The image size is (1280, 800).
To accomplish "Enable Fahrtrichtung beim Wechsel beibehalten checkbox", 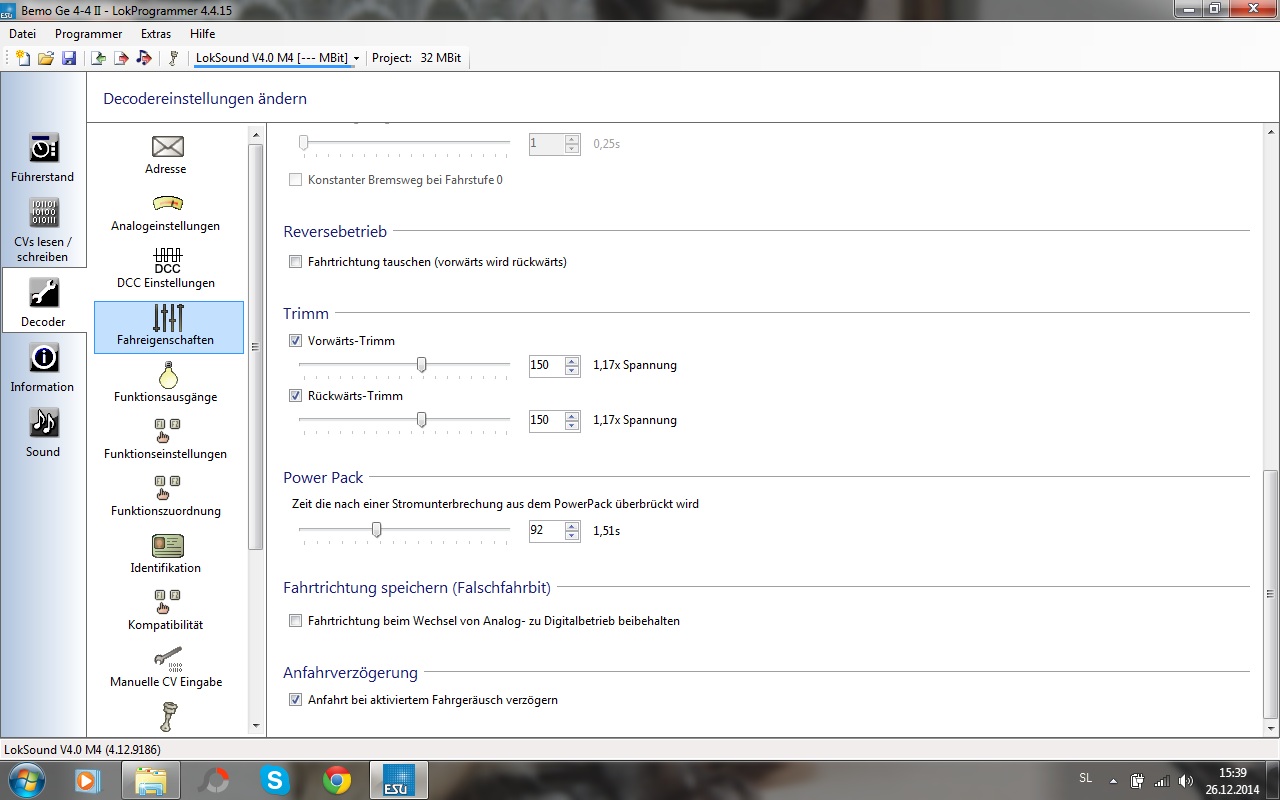I will click(295, 621).
